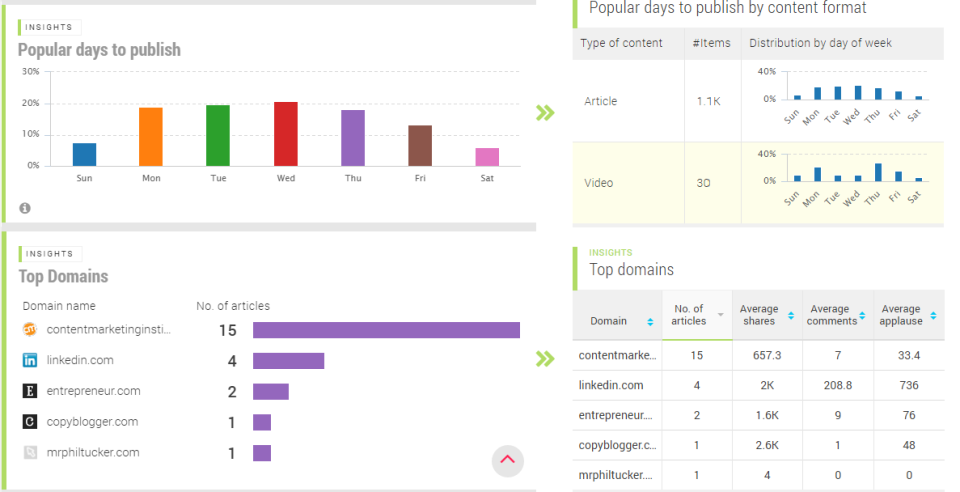This screenshot has width=960, height=492.
Task: Select the red Wed bar in chart
Action: (286, 134)
